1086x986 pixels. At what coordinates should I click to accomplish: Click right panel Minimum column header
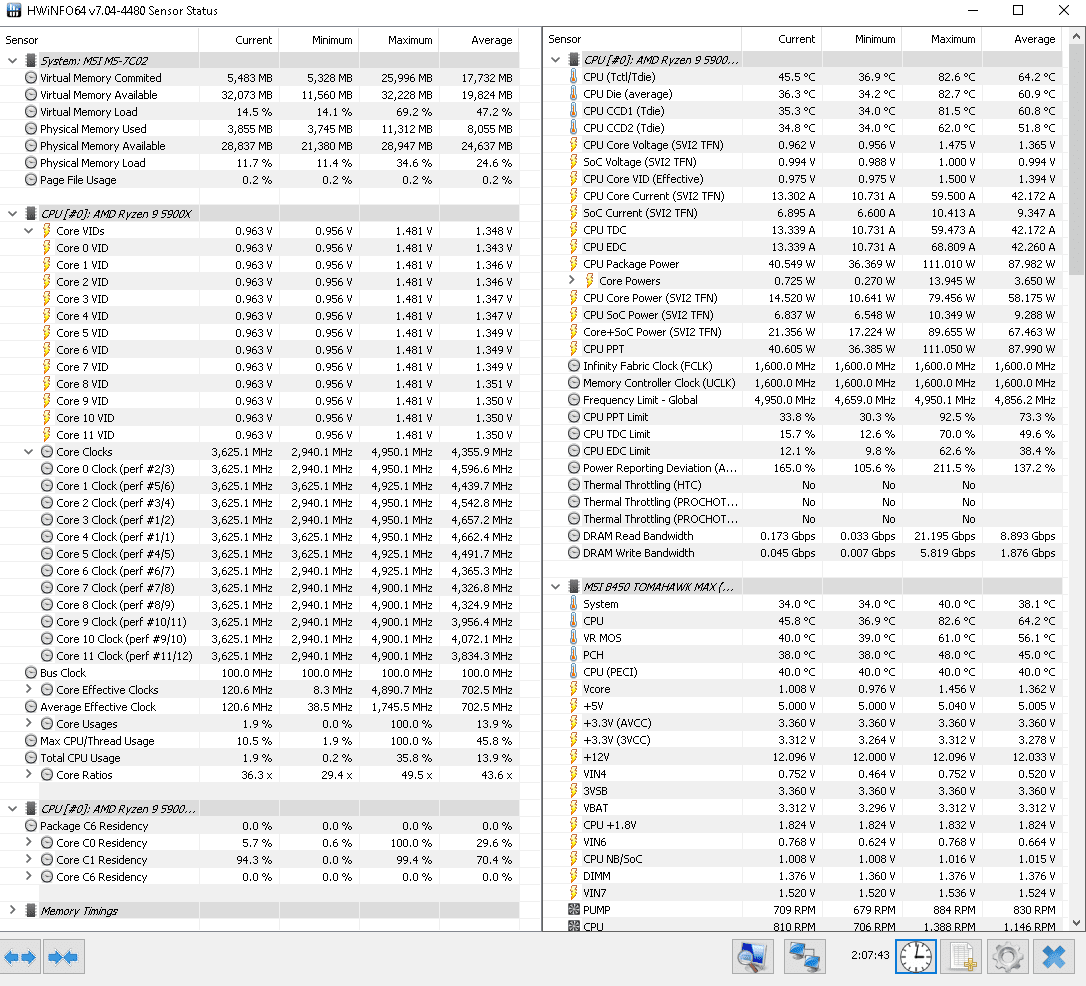(862, 39)
